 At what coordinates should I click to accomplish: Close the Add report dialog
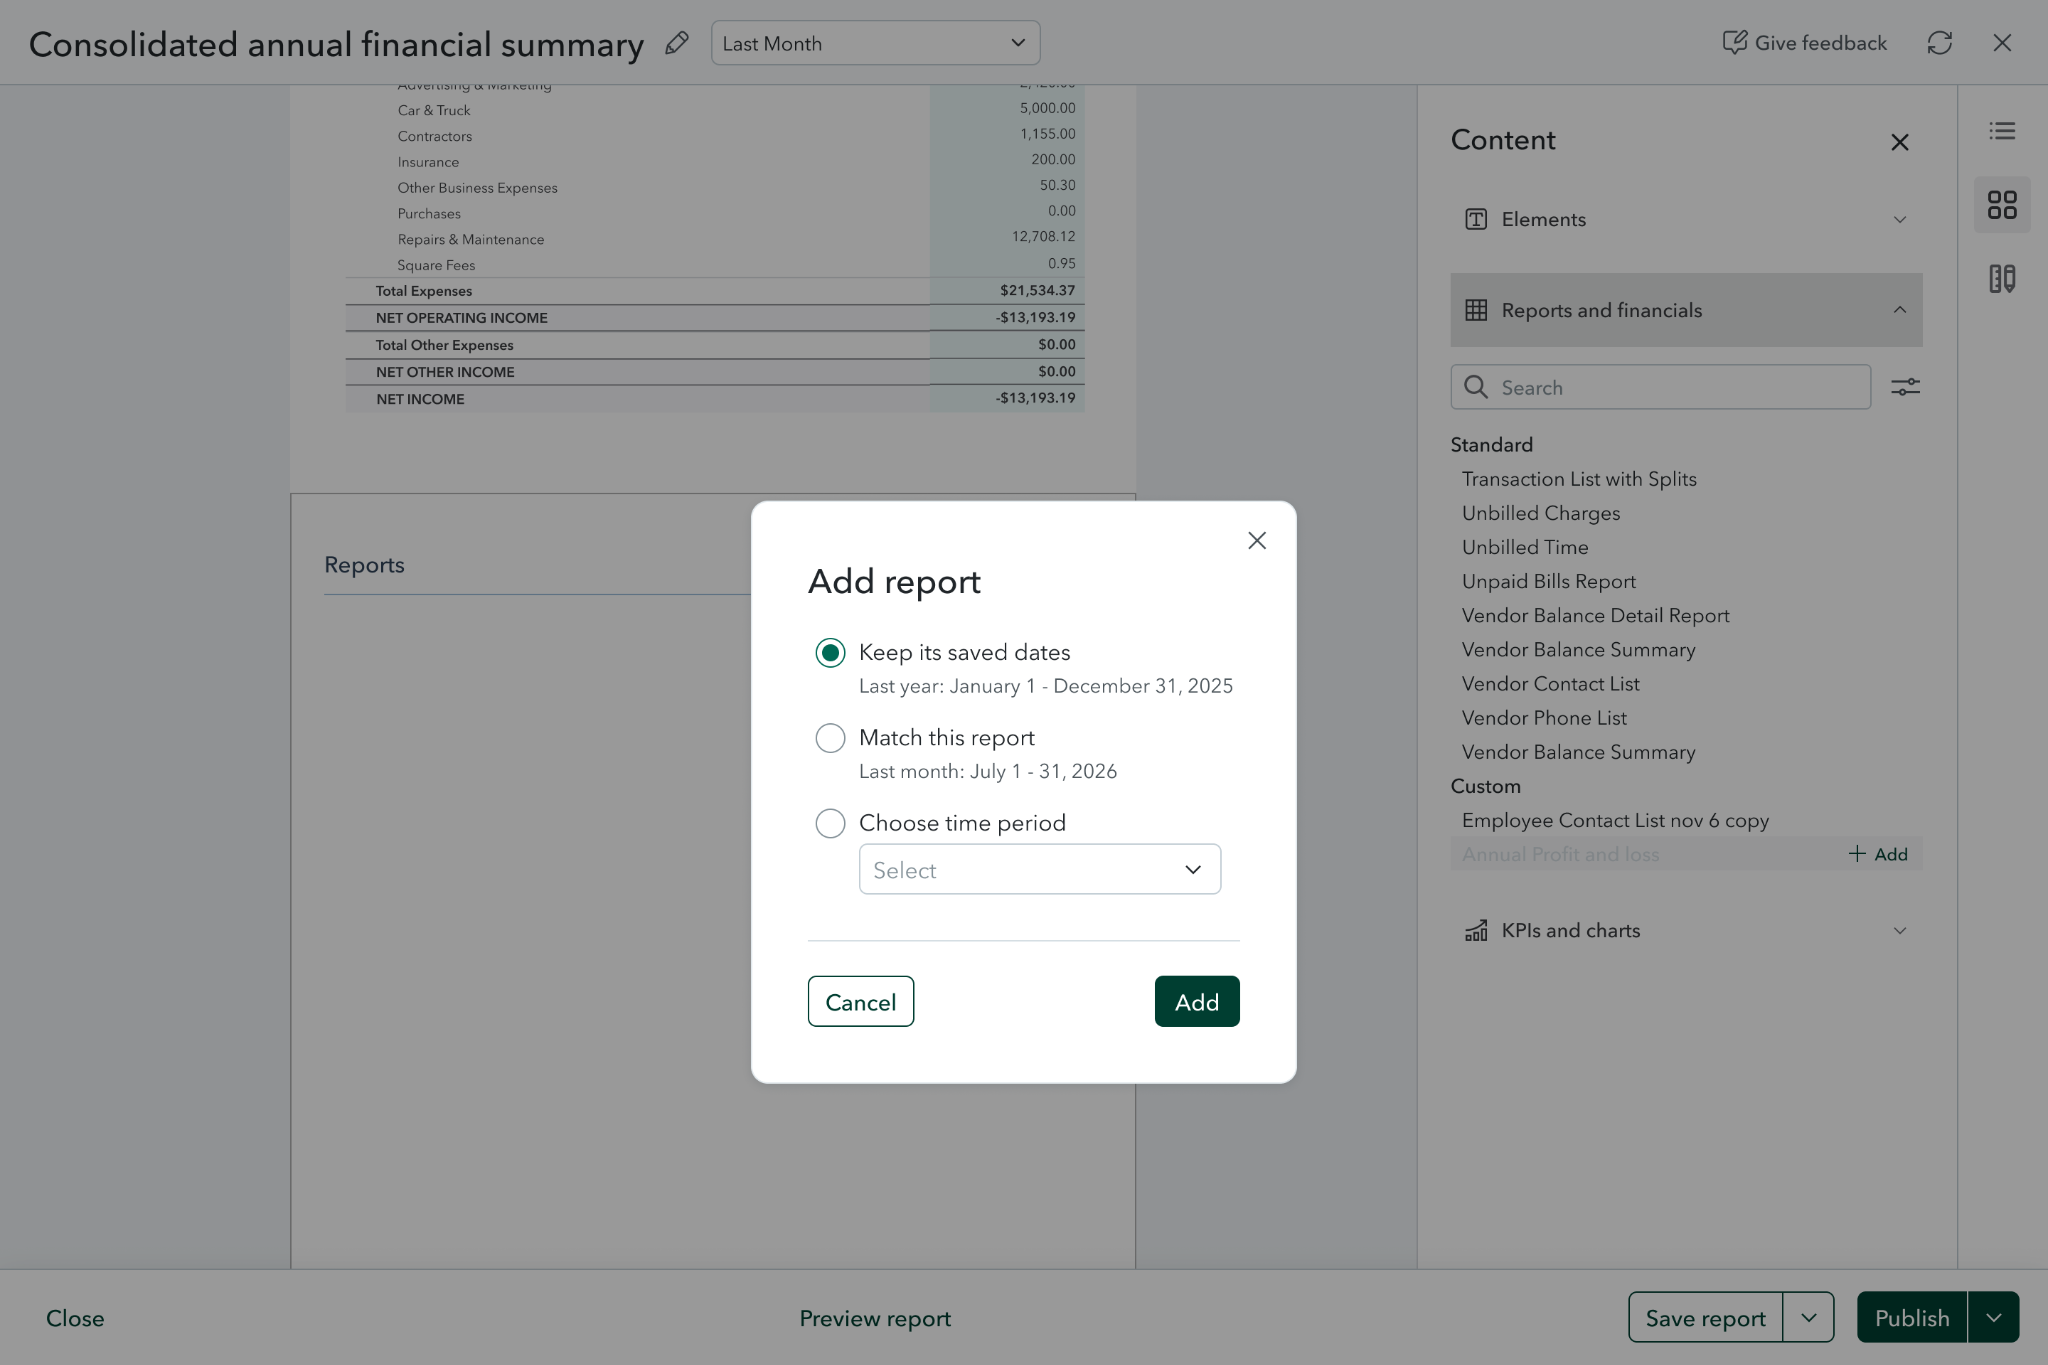click(x=1257, y=541)
